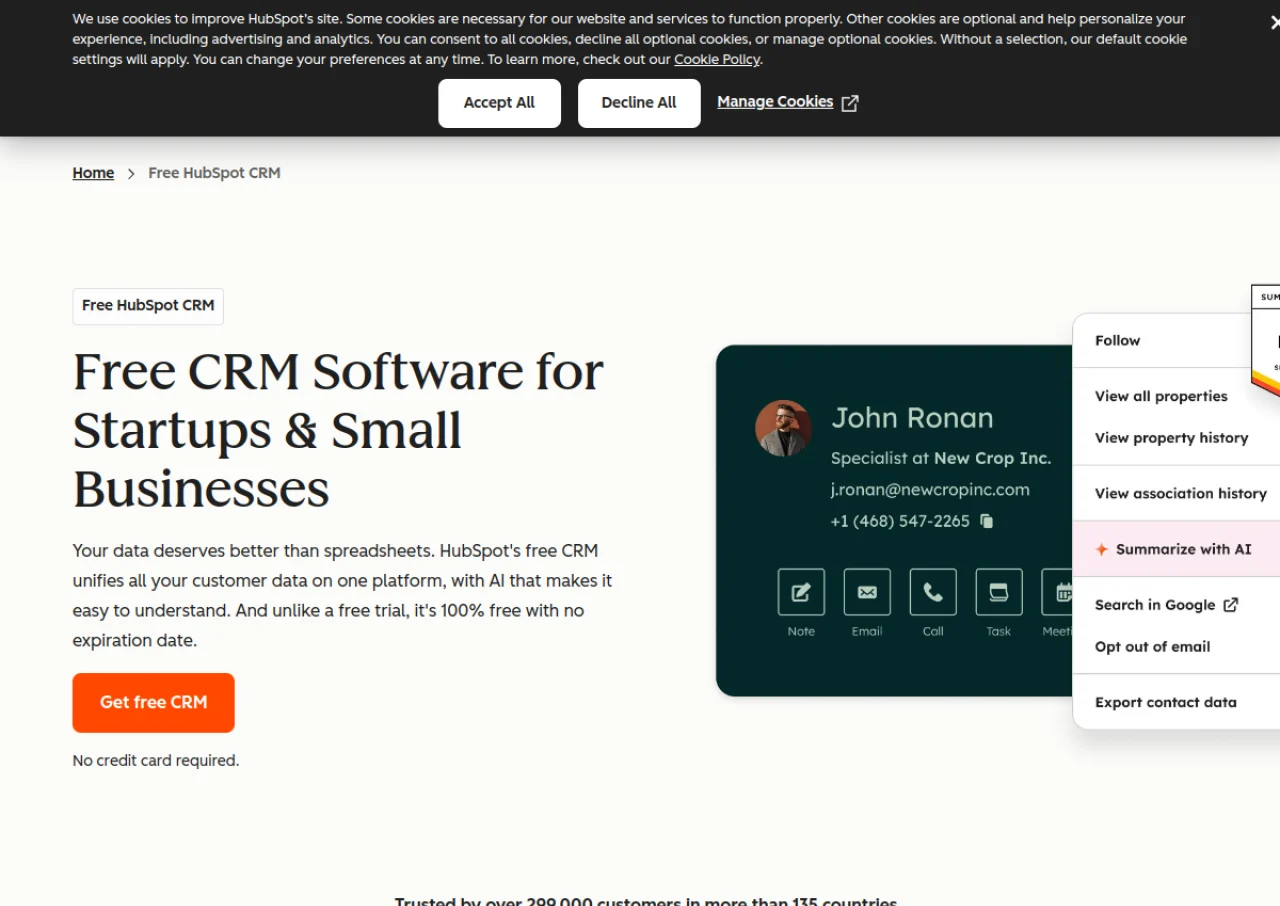
Task: Click the Email envelope icon
Action: 867,592
